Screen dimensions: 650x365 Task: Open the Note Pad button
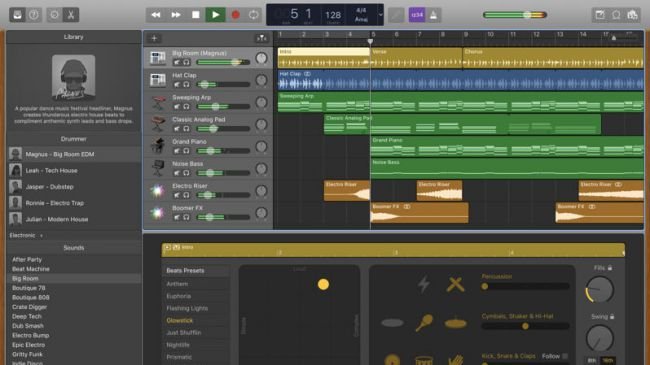600,15
